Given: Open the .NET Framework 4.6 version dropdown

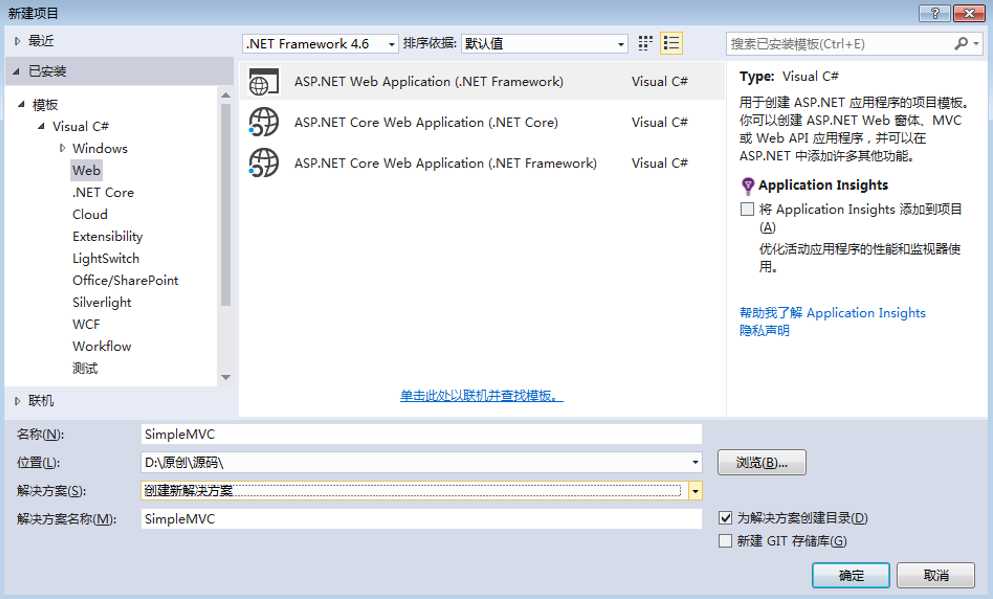Looking at the screenshot, I should pos(320,44).
